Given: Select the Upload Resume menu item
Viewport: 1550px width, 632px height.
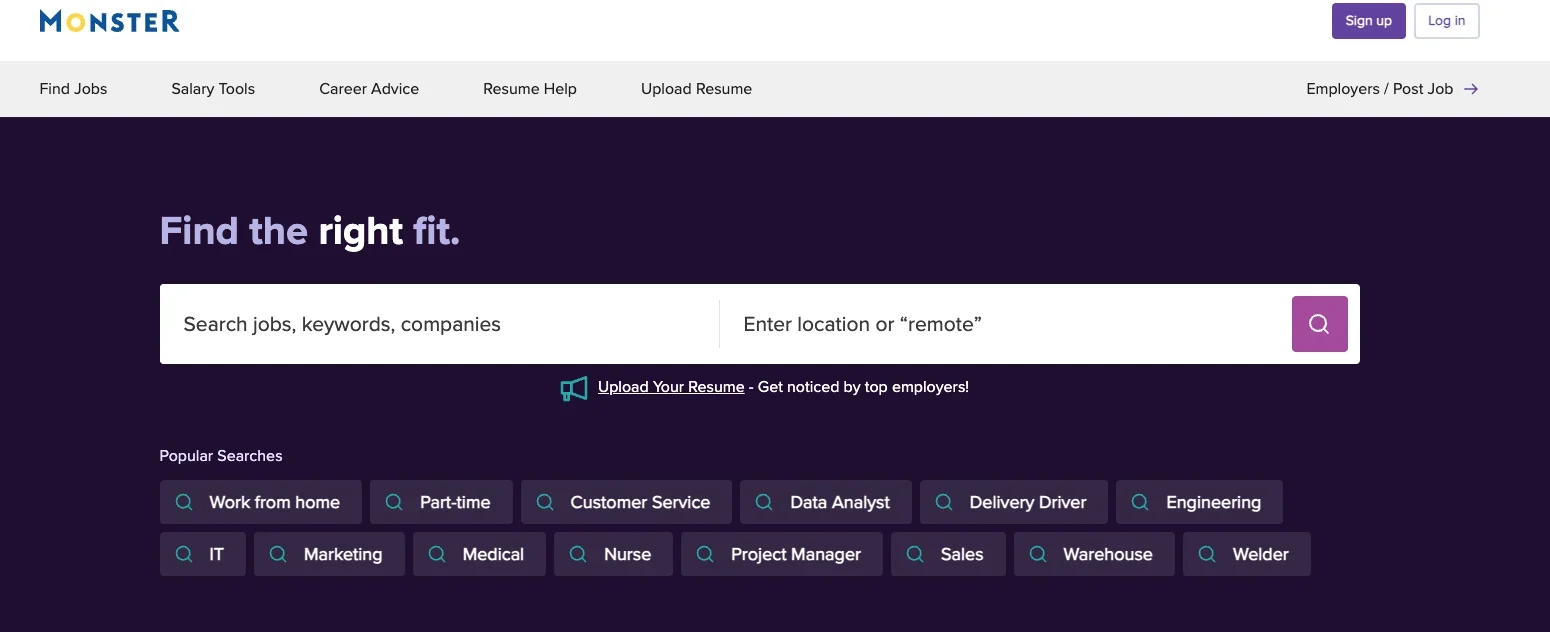Looking at the screenshot, I should click(696, 88).
